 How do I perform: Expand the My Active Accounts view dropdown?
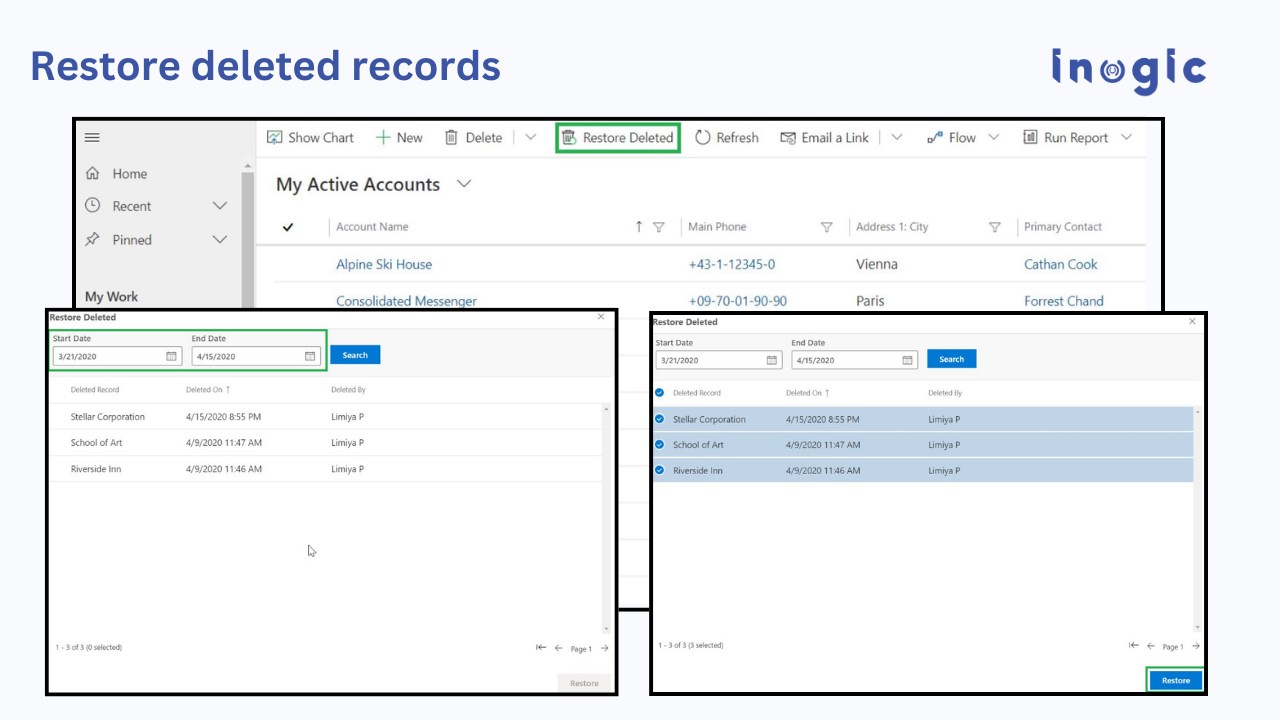coord(464,184)
